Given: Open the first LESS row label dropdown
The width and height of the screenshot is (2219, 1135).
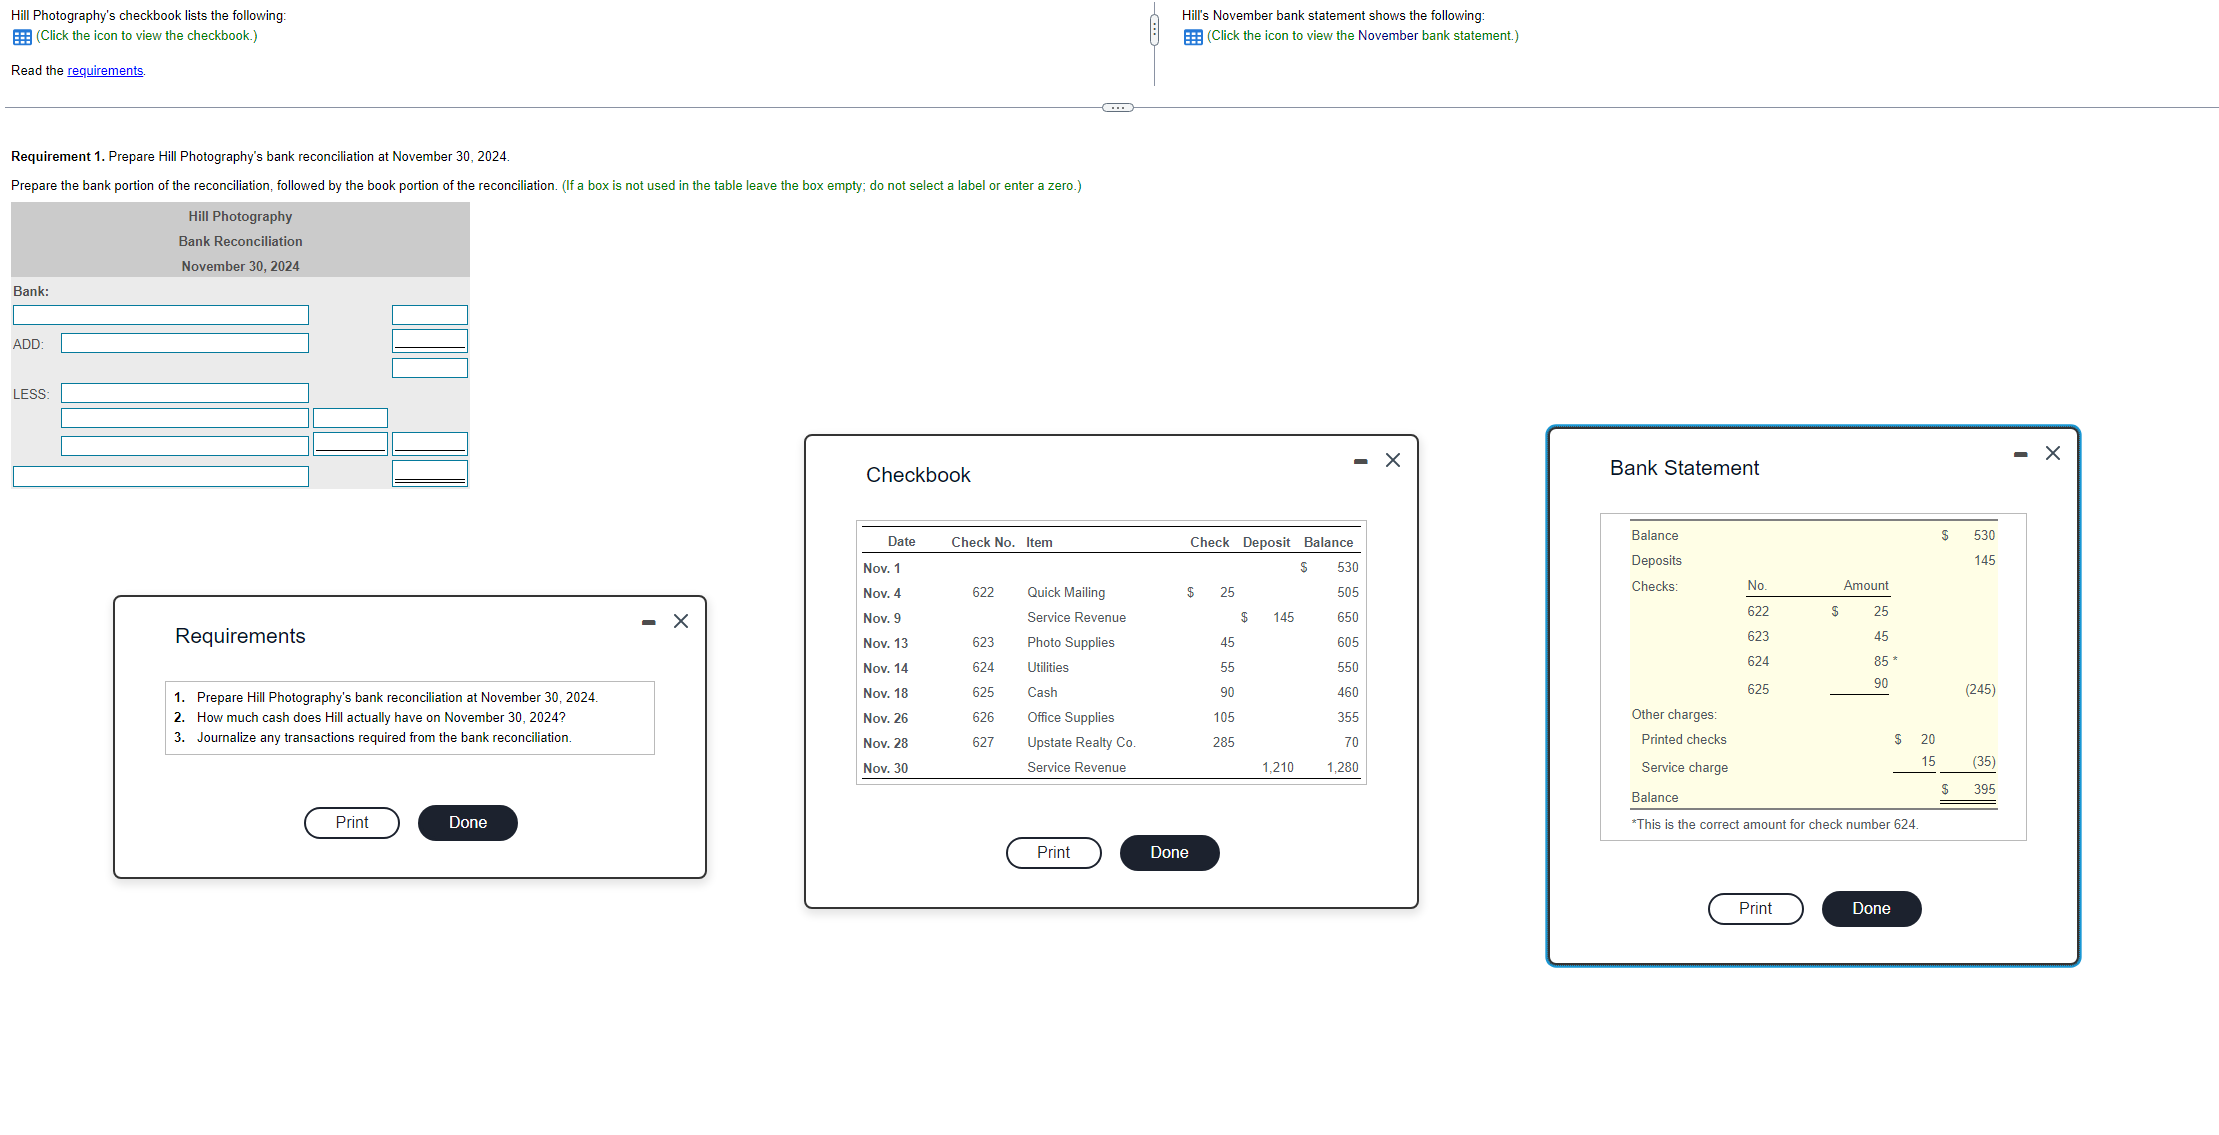Looking at the screenshot, I should (x=184, y=393).
